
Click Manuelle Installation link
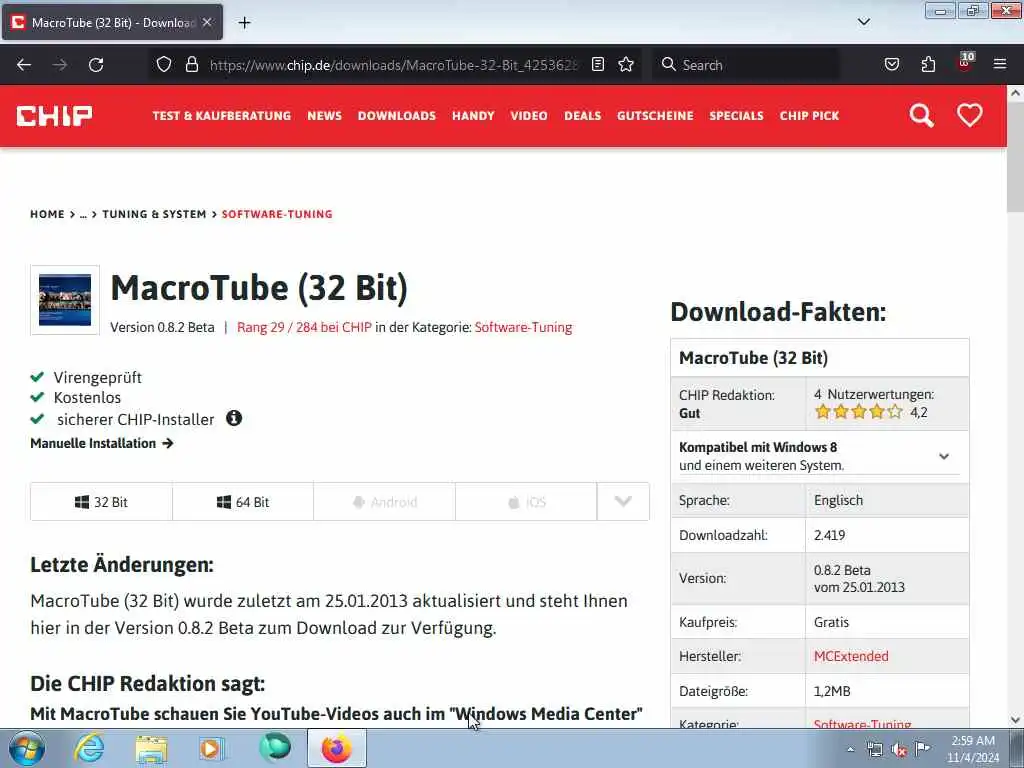click(x=101, y=443)
